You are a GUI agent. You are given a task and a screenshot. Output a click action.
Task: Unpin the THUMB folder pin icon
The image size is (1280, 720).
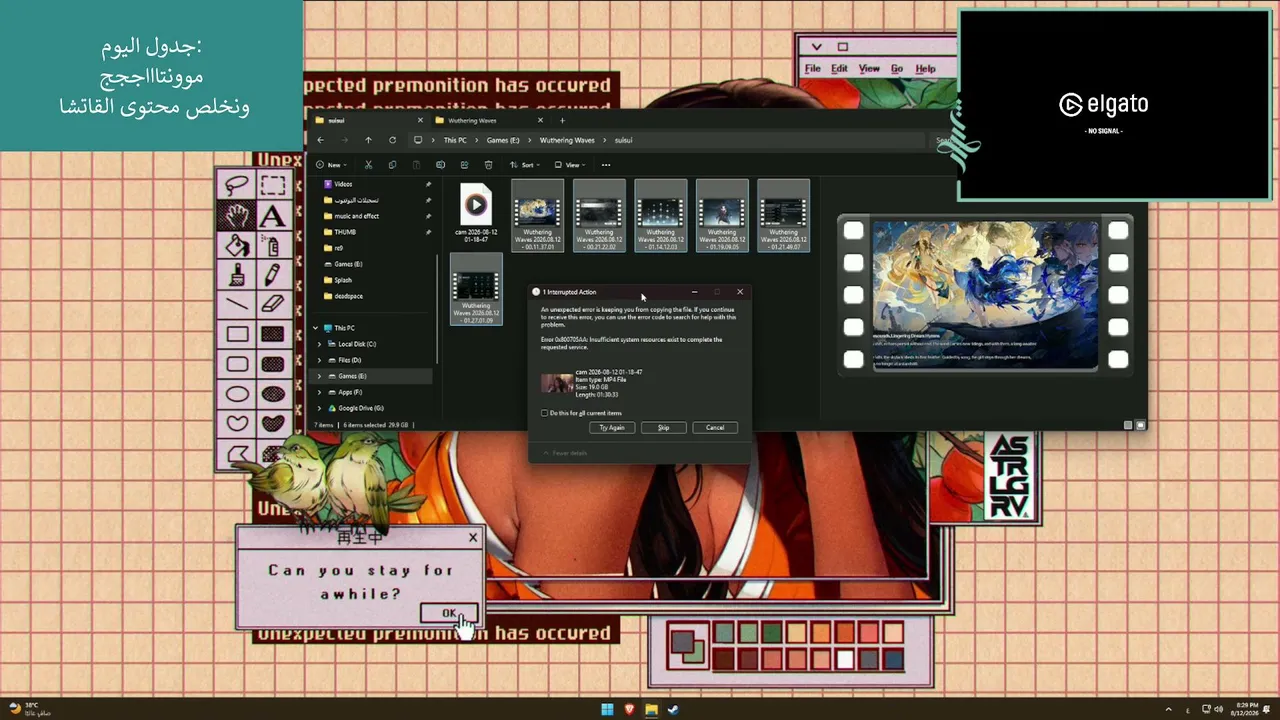(428, 232)
